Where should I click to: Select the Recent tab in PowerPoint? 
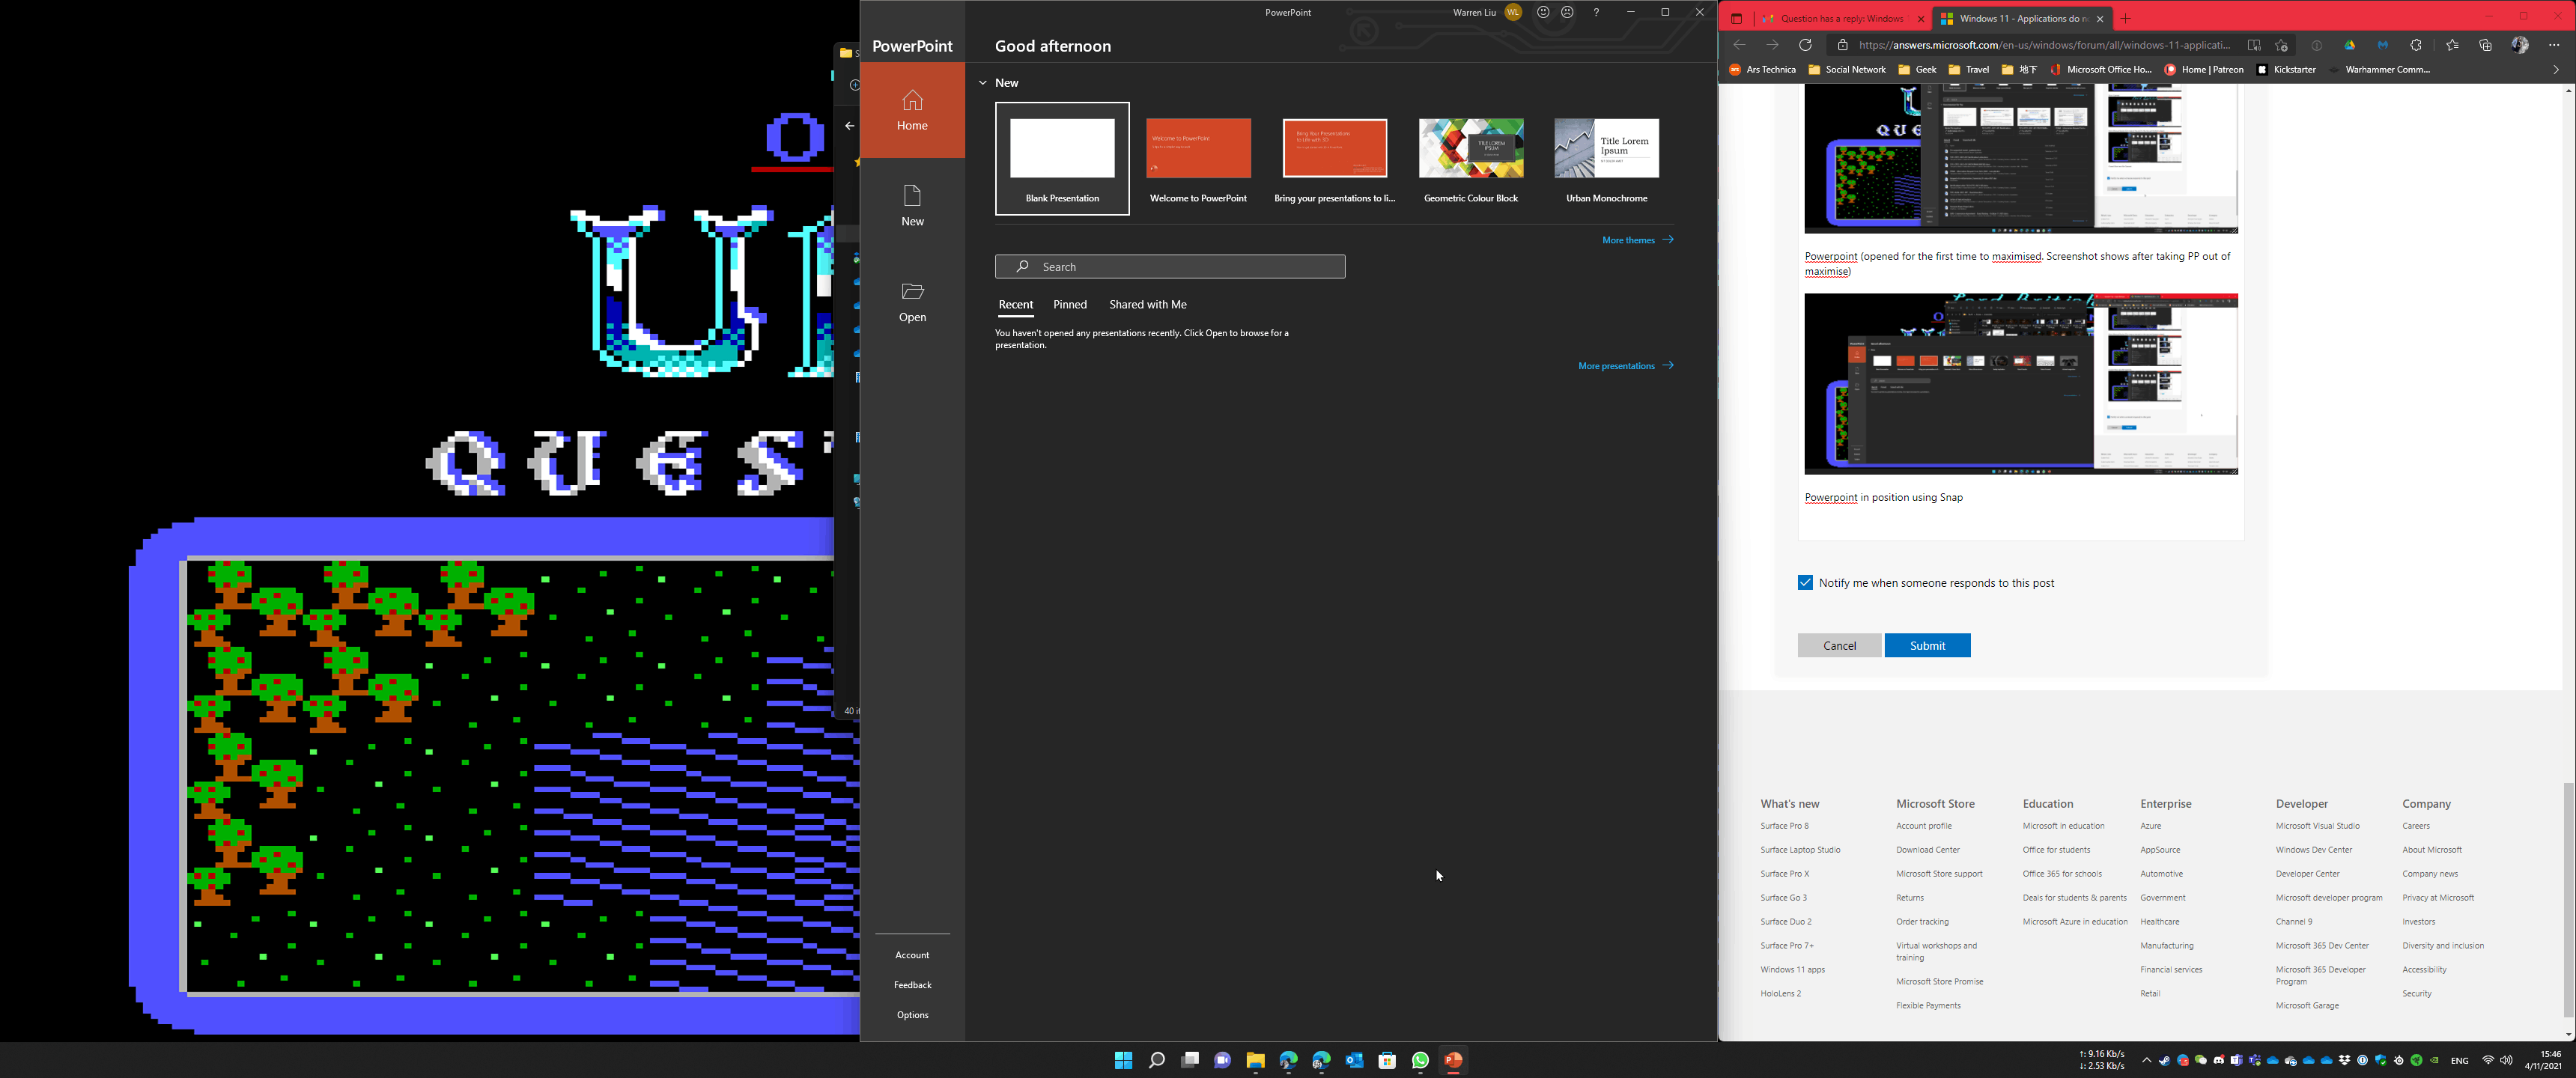[x=1015, y=304]
